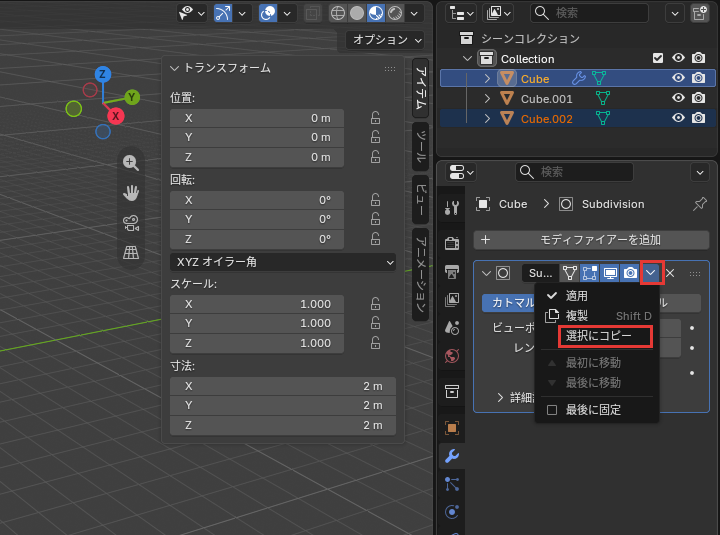Collapse Subdivision modifier panel
This screenshot has width=720, height=535.
point(486,273)
